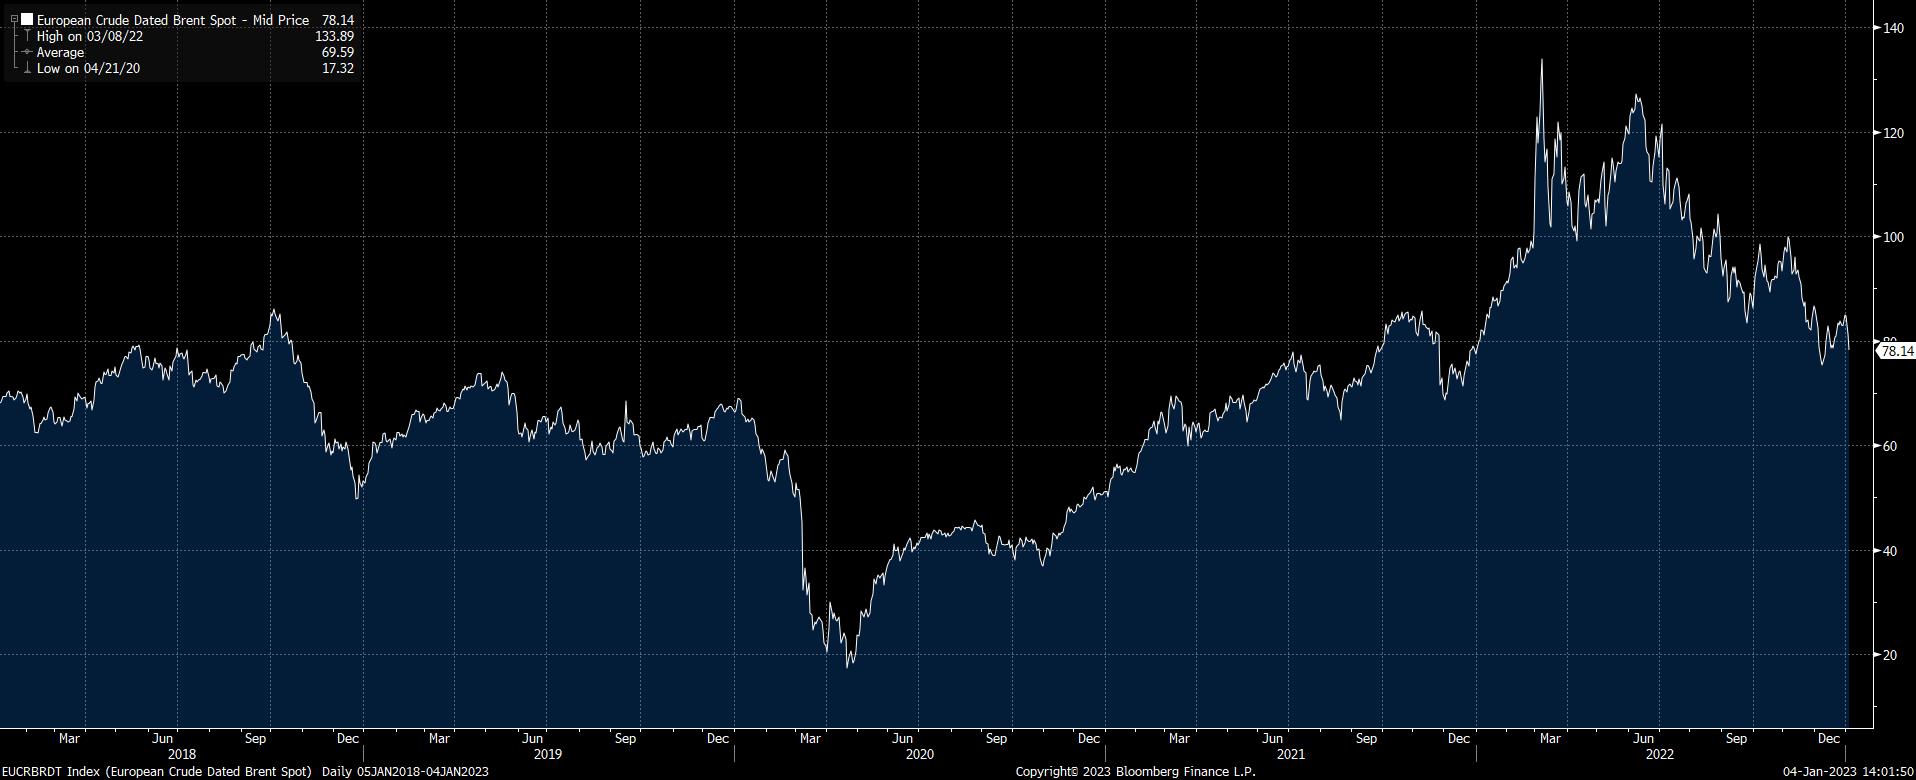Click the 2018 year label on time axis
1916x780 pixels.
[182, 754]
